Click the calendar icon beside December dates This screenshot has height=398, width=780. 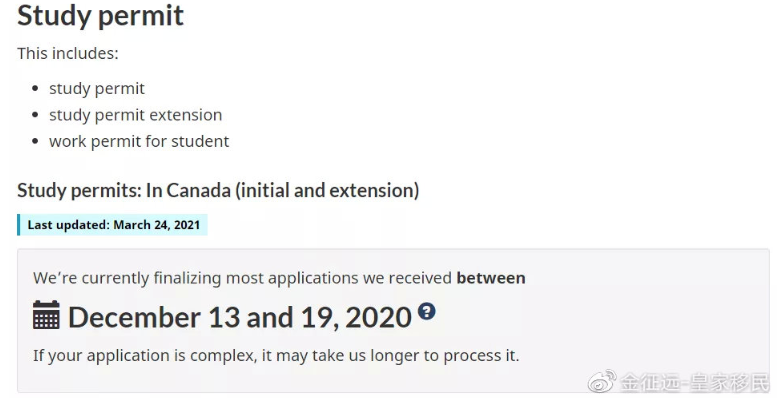point(46,315)
